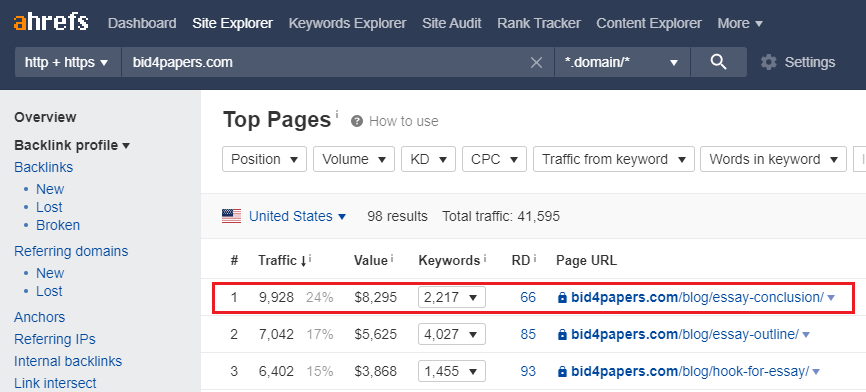
Task: Open the *.domain/* mode dropdown
Action: (x=622, y=62)
